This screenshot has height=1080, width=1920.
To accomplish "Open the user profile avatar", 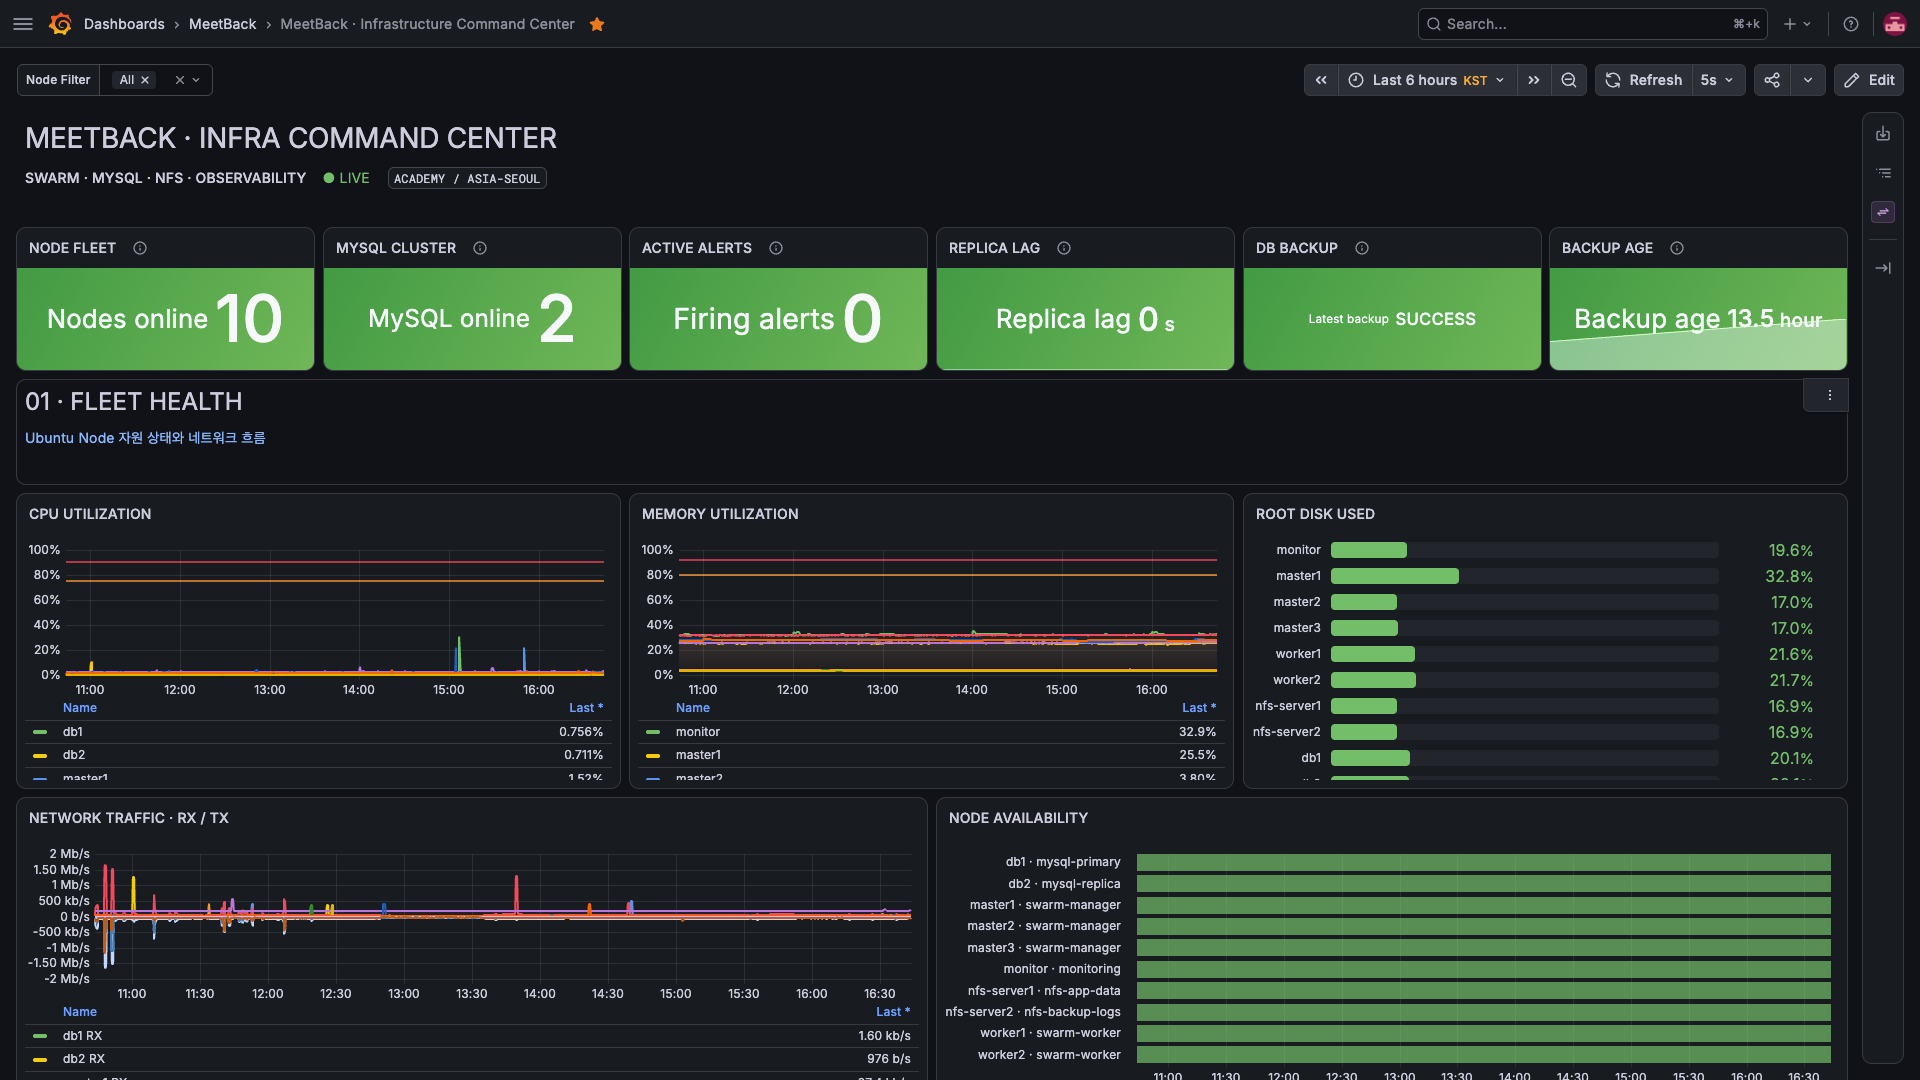I will (x=1894, y=24).
